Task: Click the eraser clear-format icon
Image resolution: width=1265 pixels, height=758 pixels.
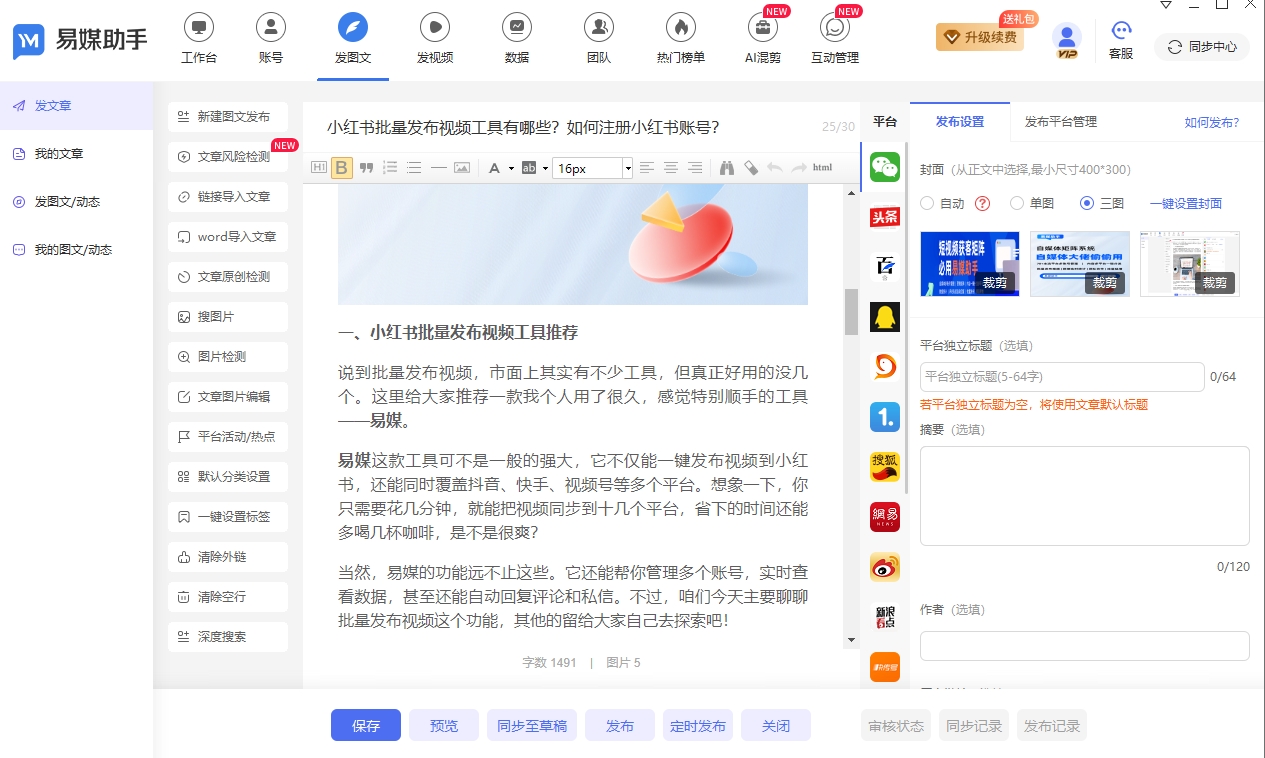Action: tap(751, 168)
